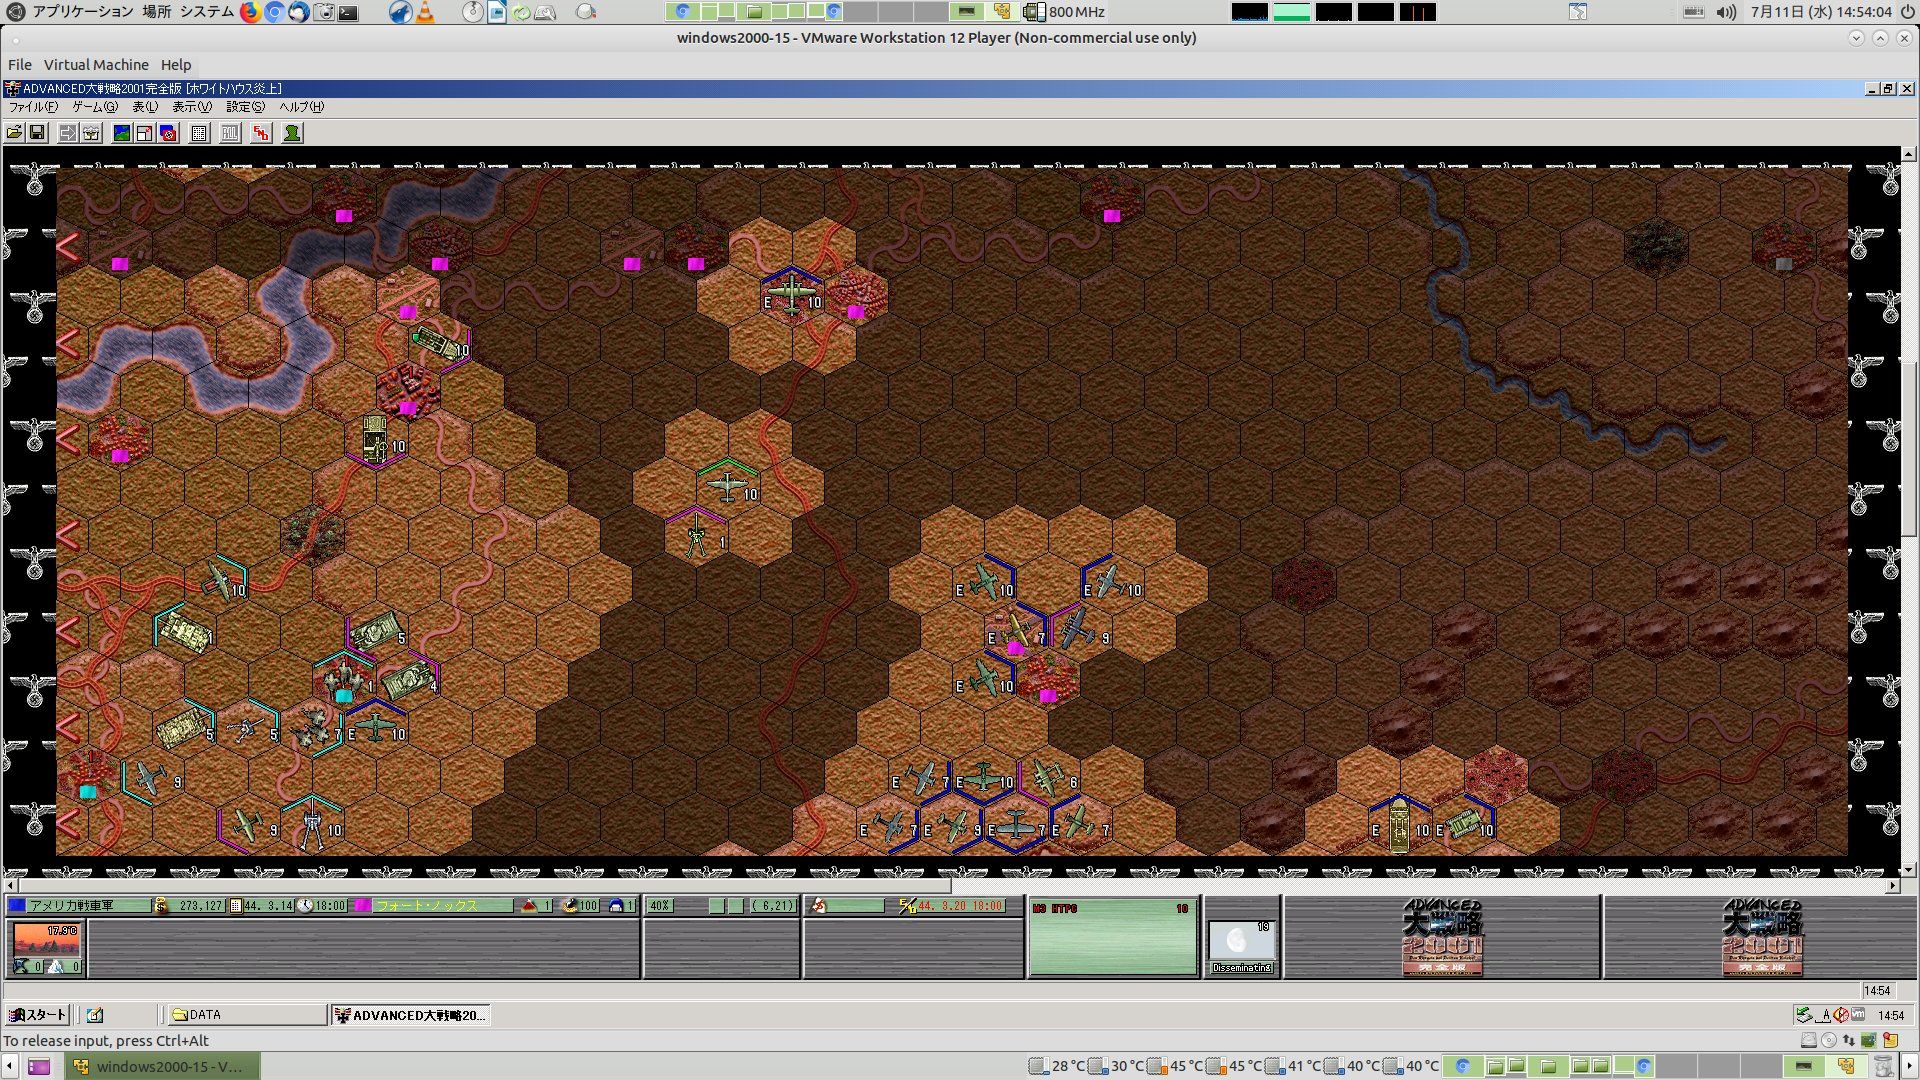Switch to the DATA taskbar window
Viewport: 1920px width, 1080px height.
click(x=246, y=1015)
